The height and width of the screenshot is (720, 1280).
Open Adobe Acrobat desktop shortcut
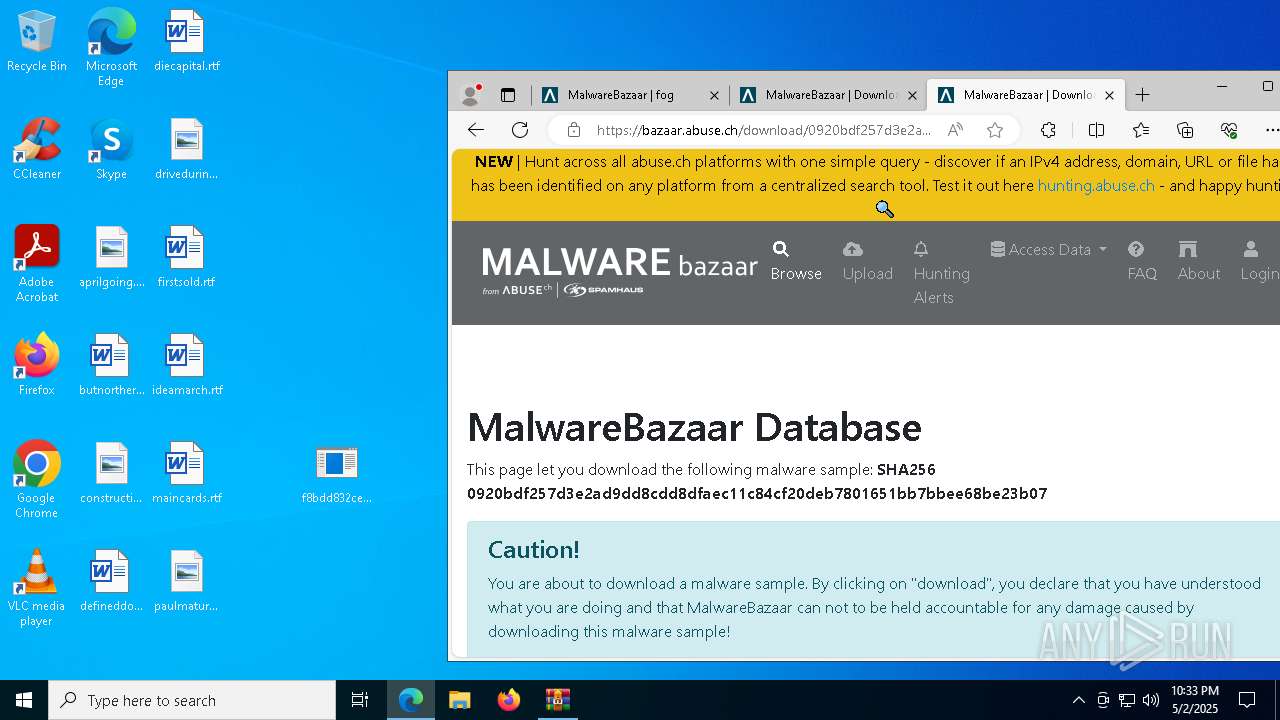37,264
